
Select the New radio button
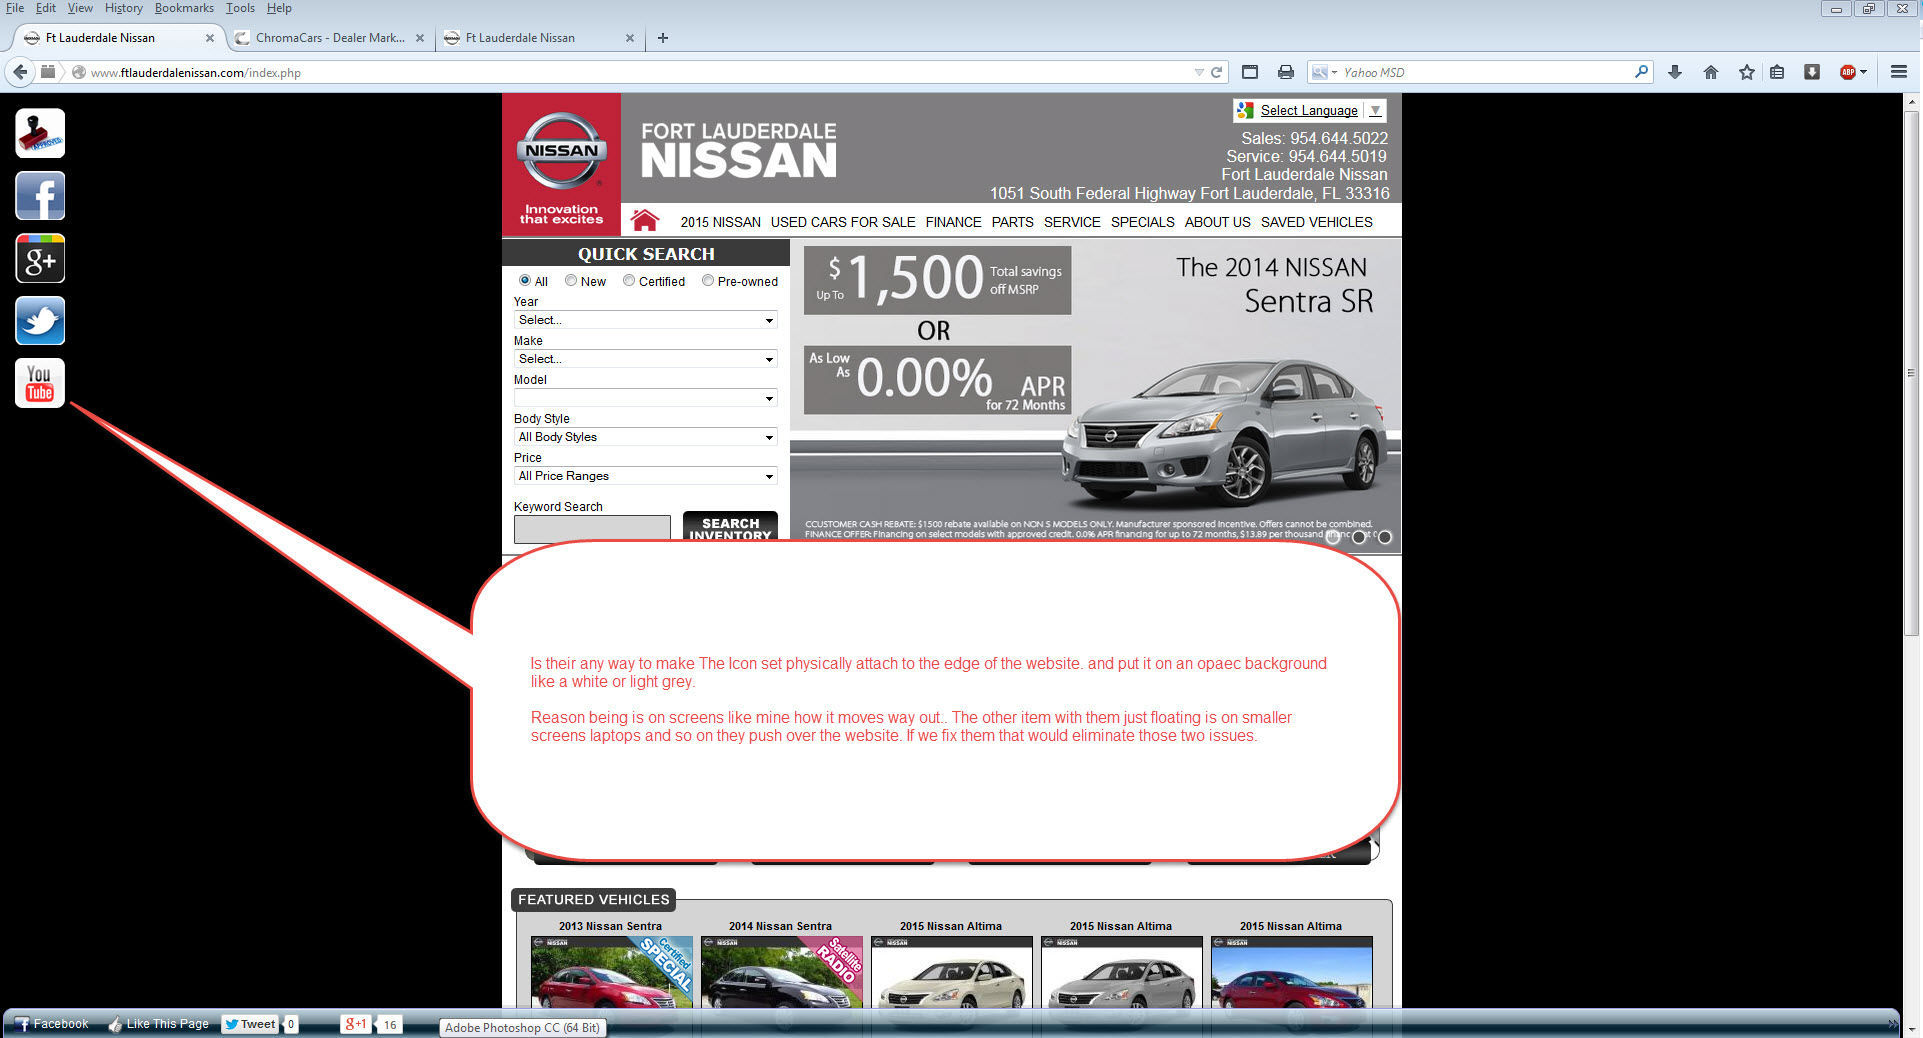point(571,281)
